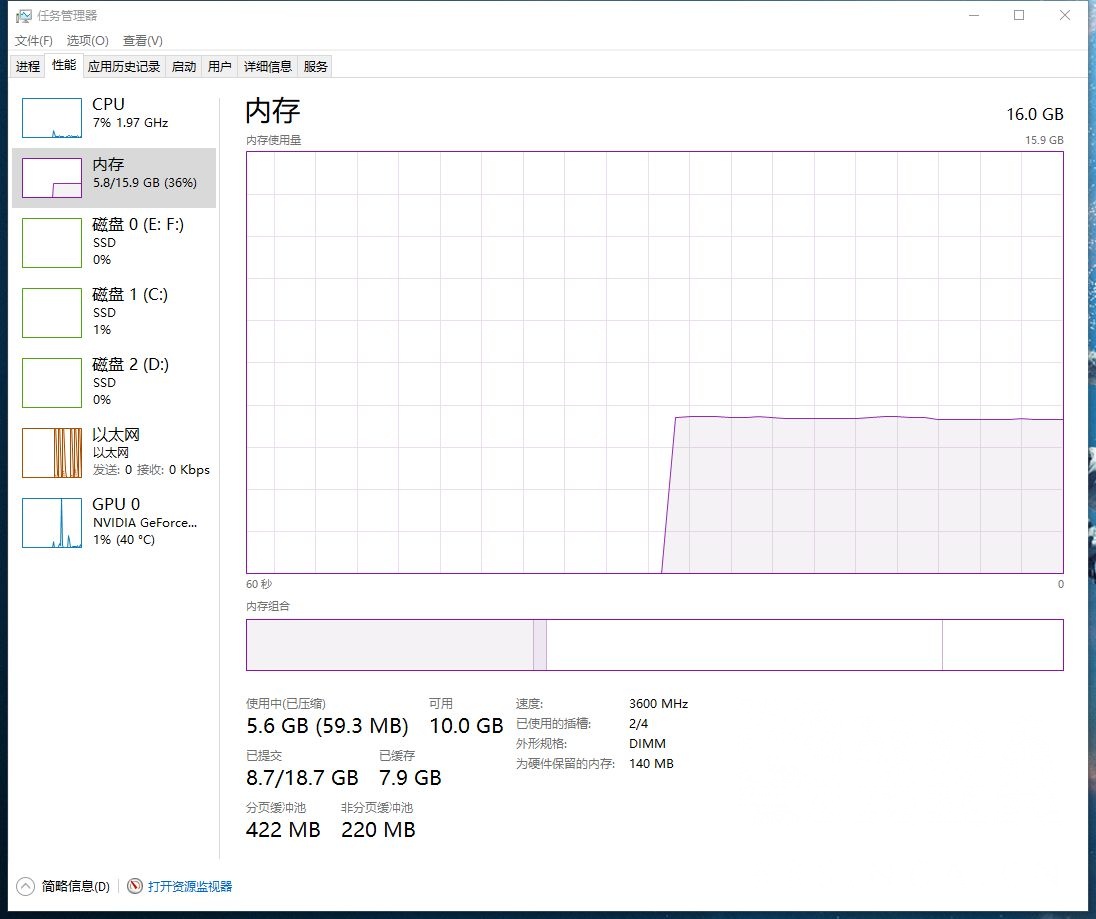Click the 磁盘 0 (E: F:) label
The width and height of the screenshot is (1096, 919).
pyautogui.click(x=138, y=224)
